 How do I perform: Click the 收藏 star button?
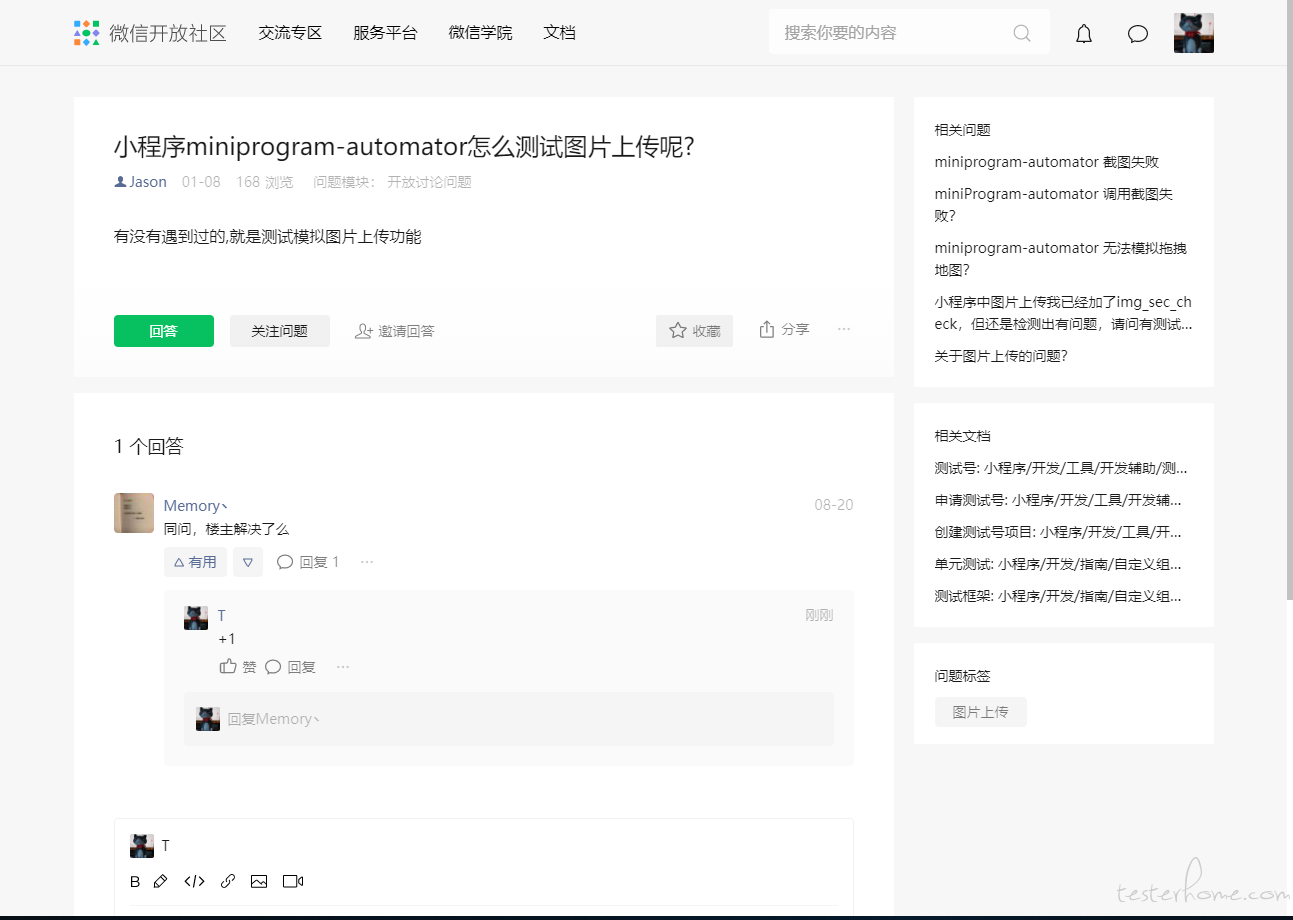pyautogui.click(x=694, y=331)
